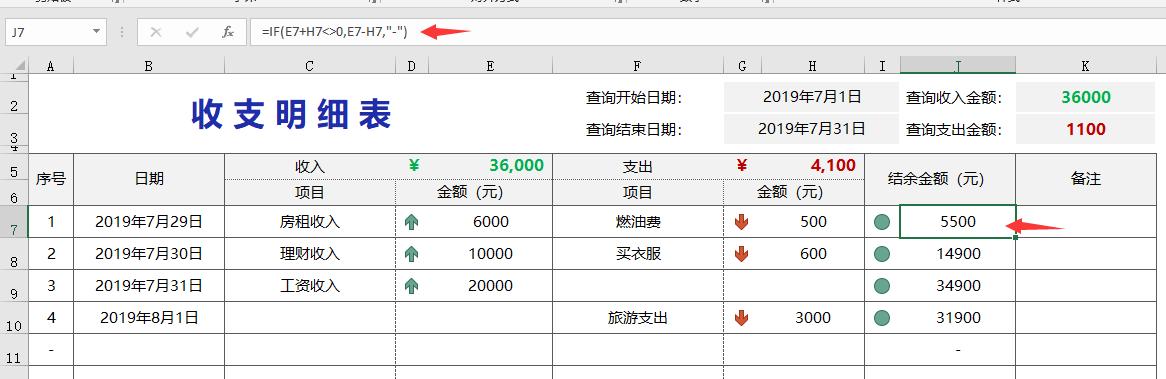Select column B header
This screenshot has height=379, width=1166.
click(x=149, y=66)
